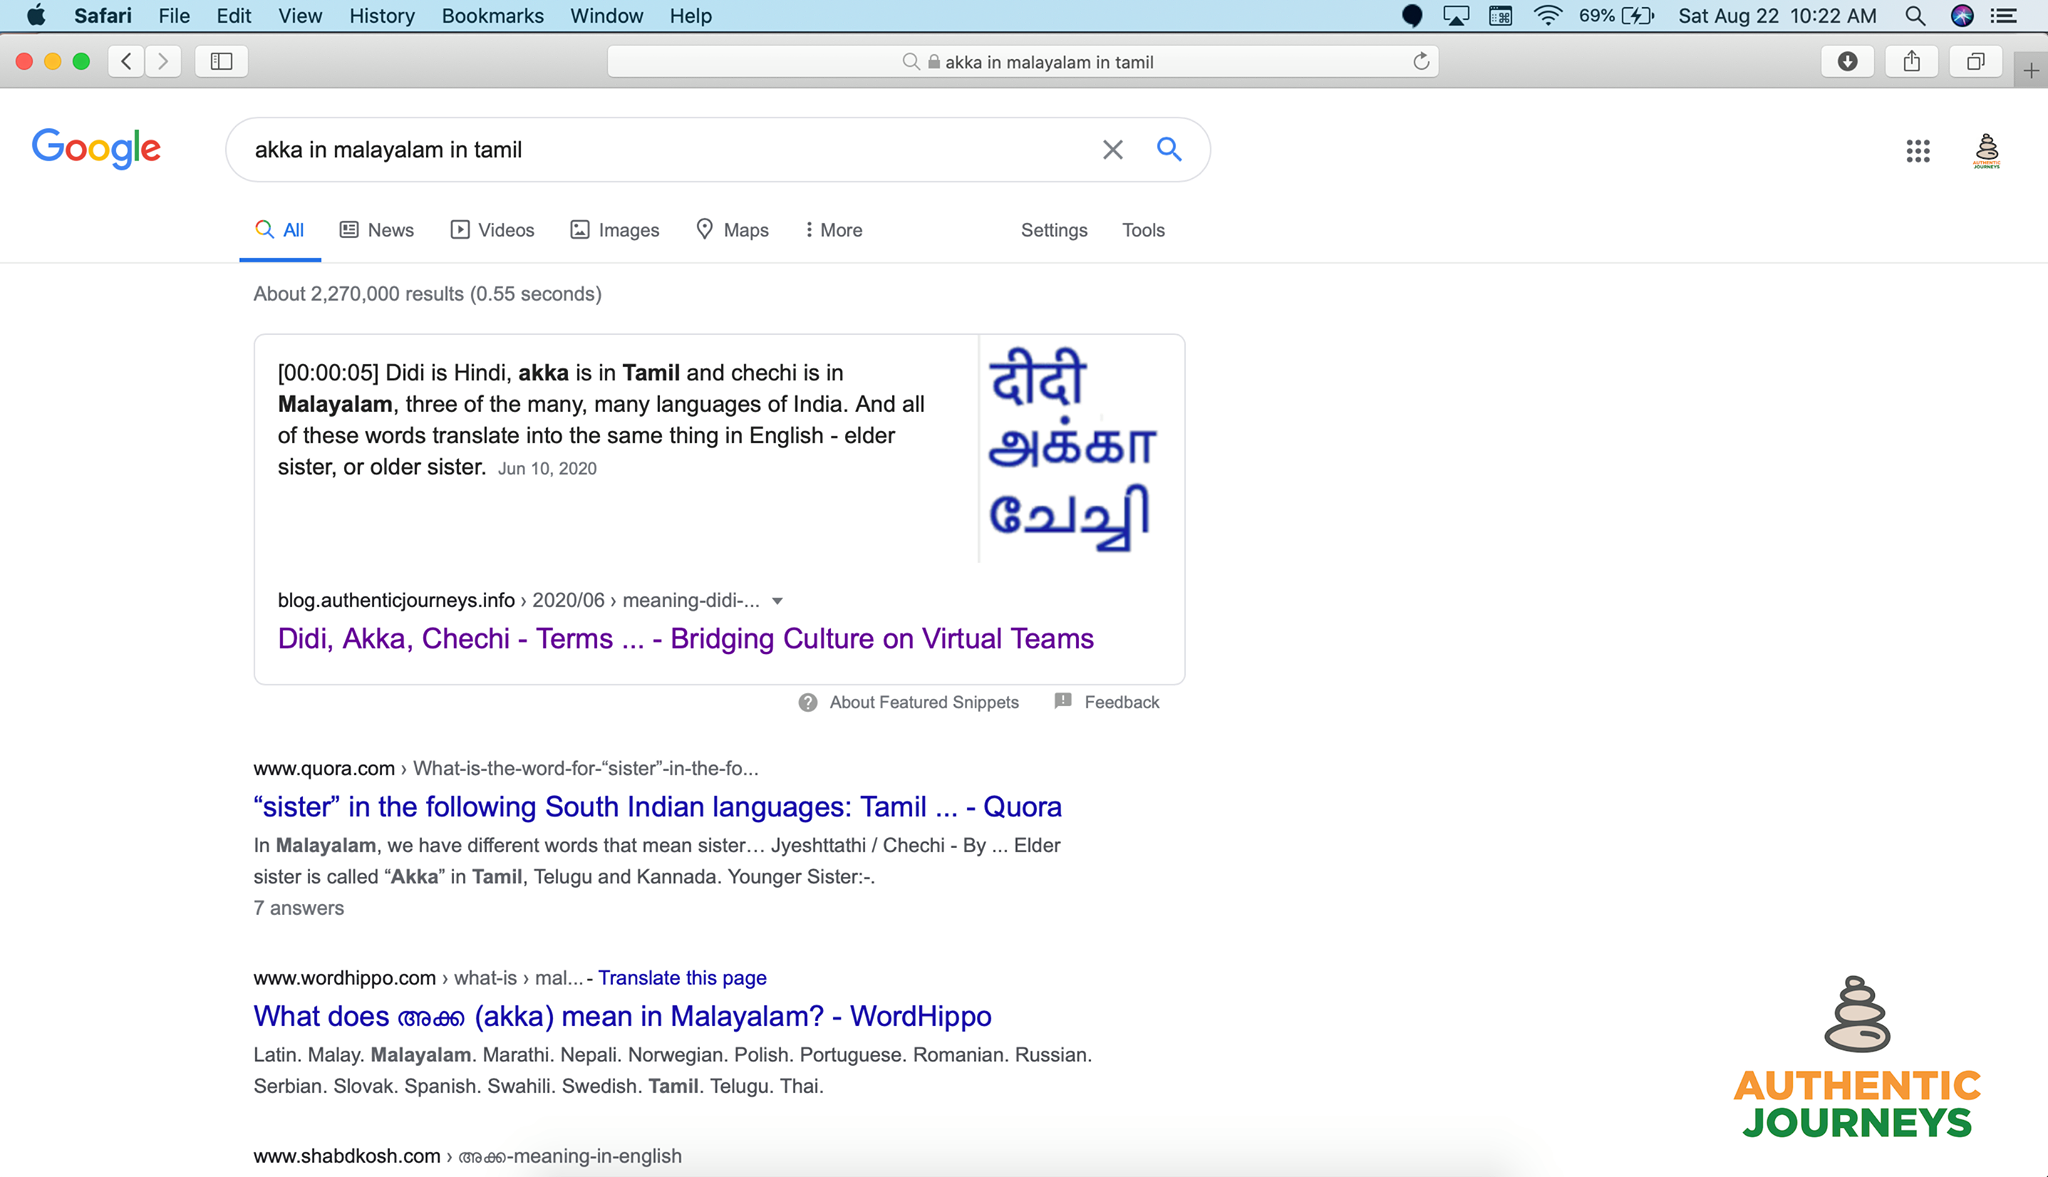Image resolution: width=2048 pixels, height=1177 pixels.
Task: Open search Settings
Action: coord(1054,230)
